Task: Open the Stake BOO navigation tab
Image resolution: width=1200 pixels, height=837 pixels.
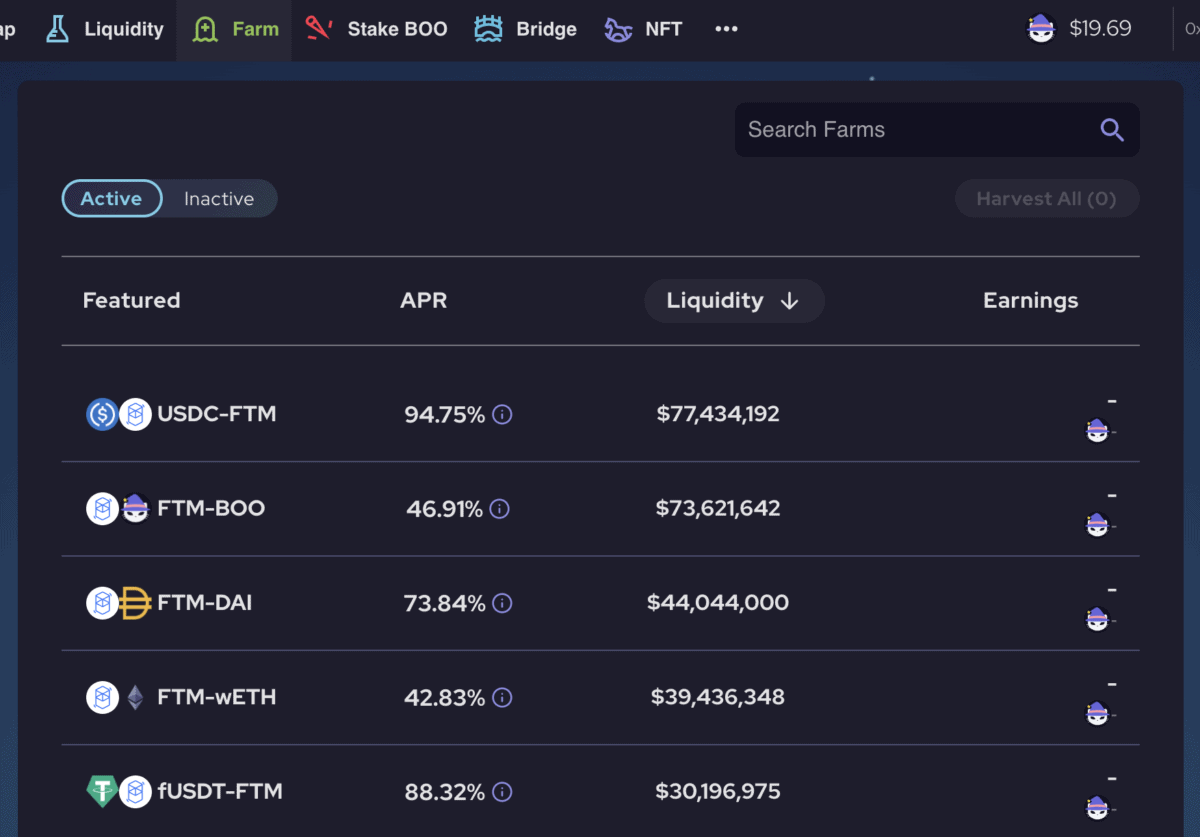Action: (x=376, y=29)
